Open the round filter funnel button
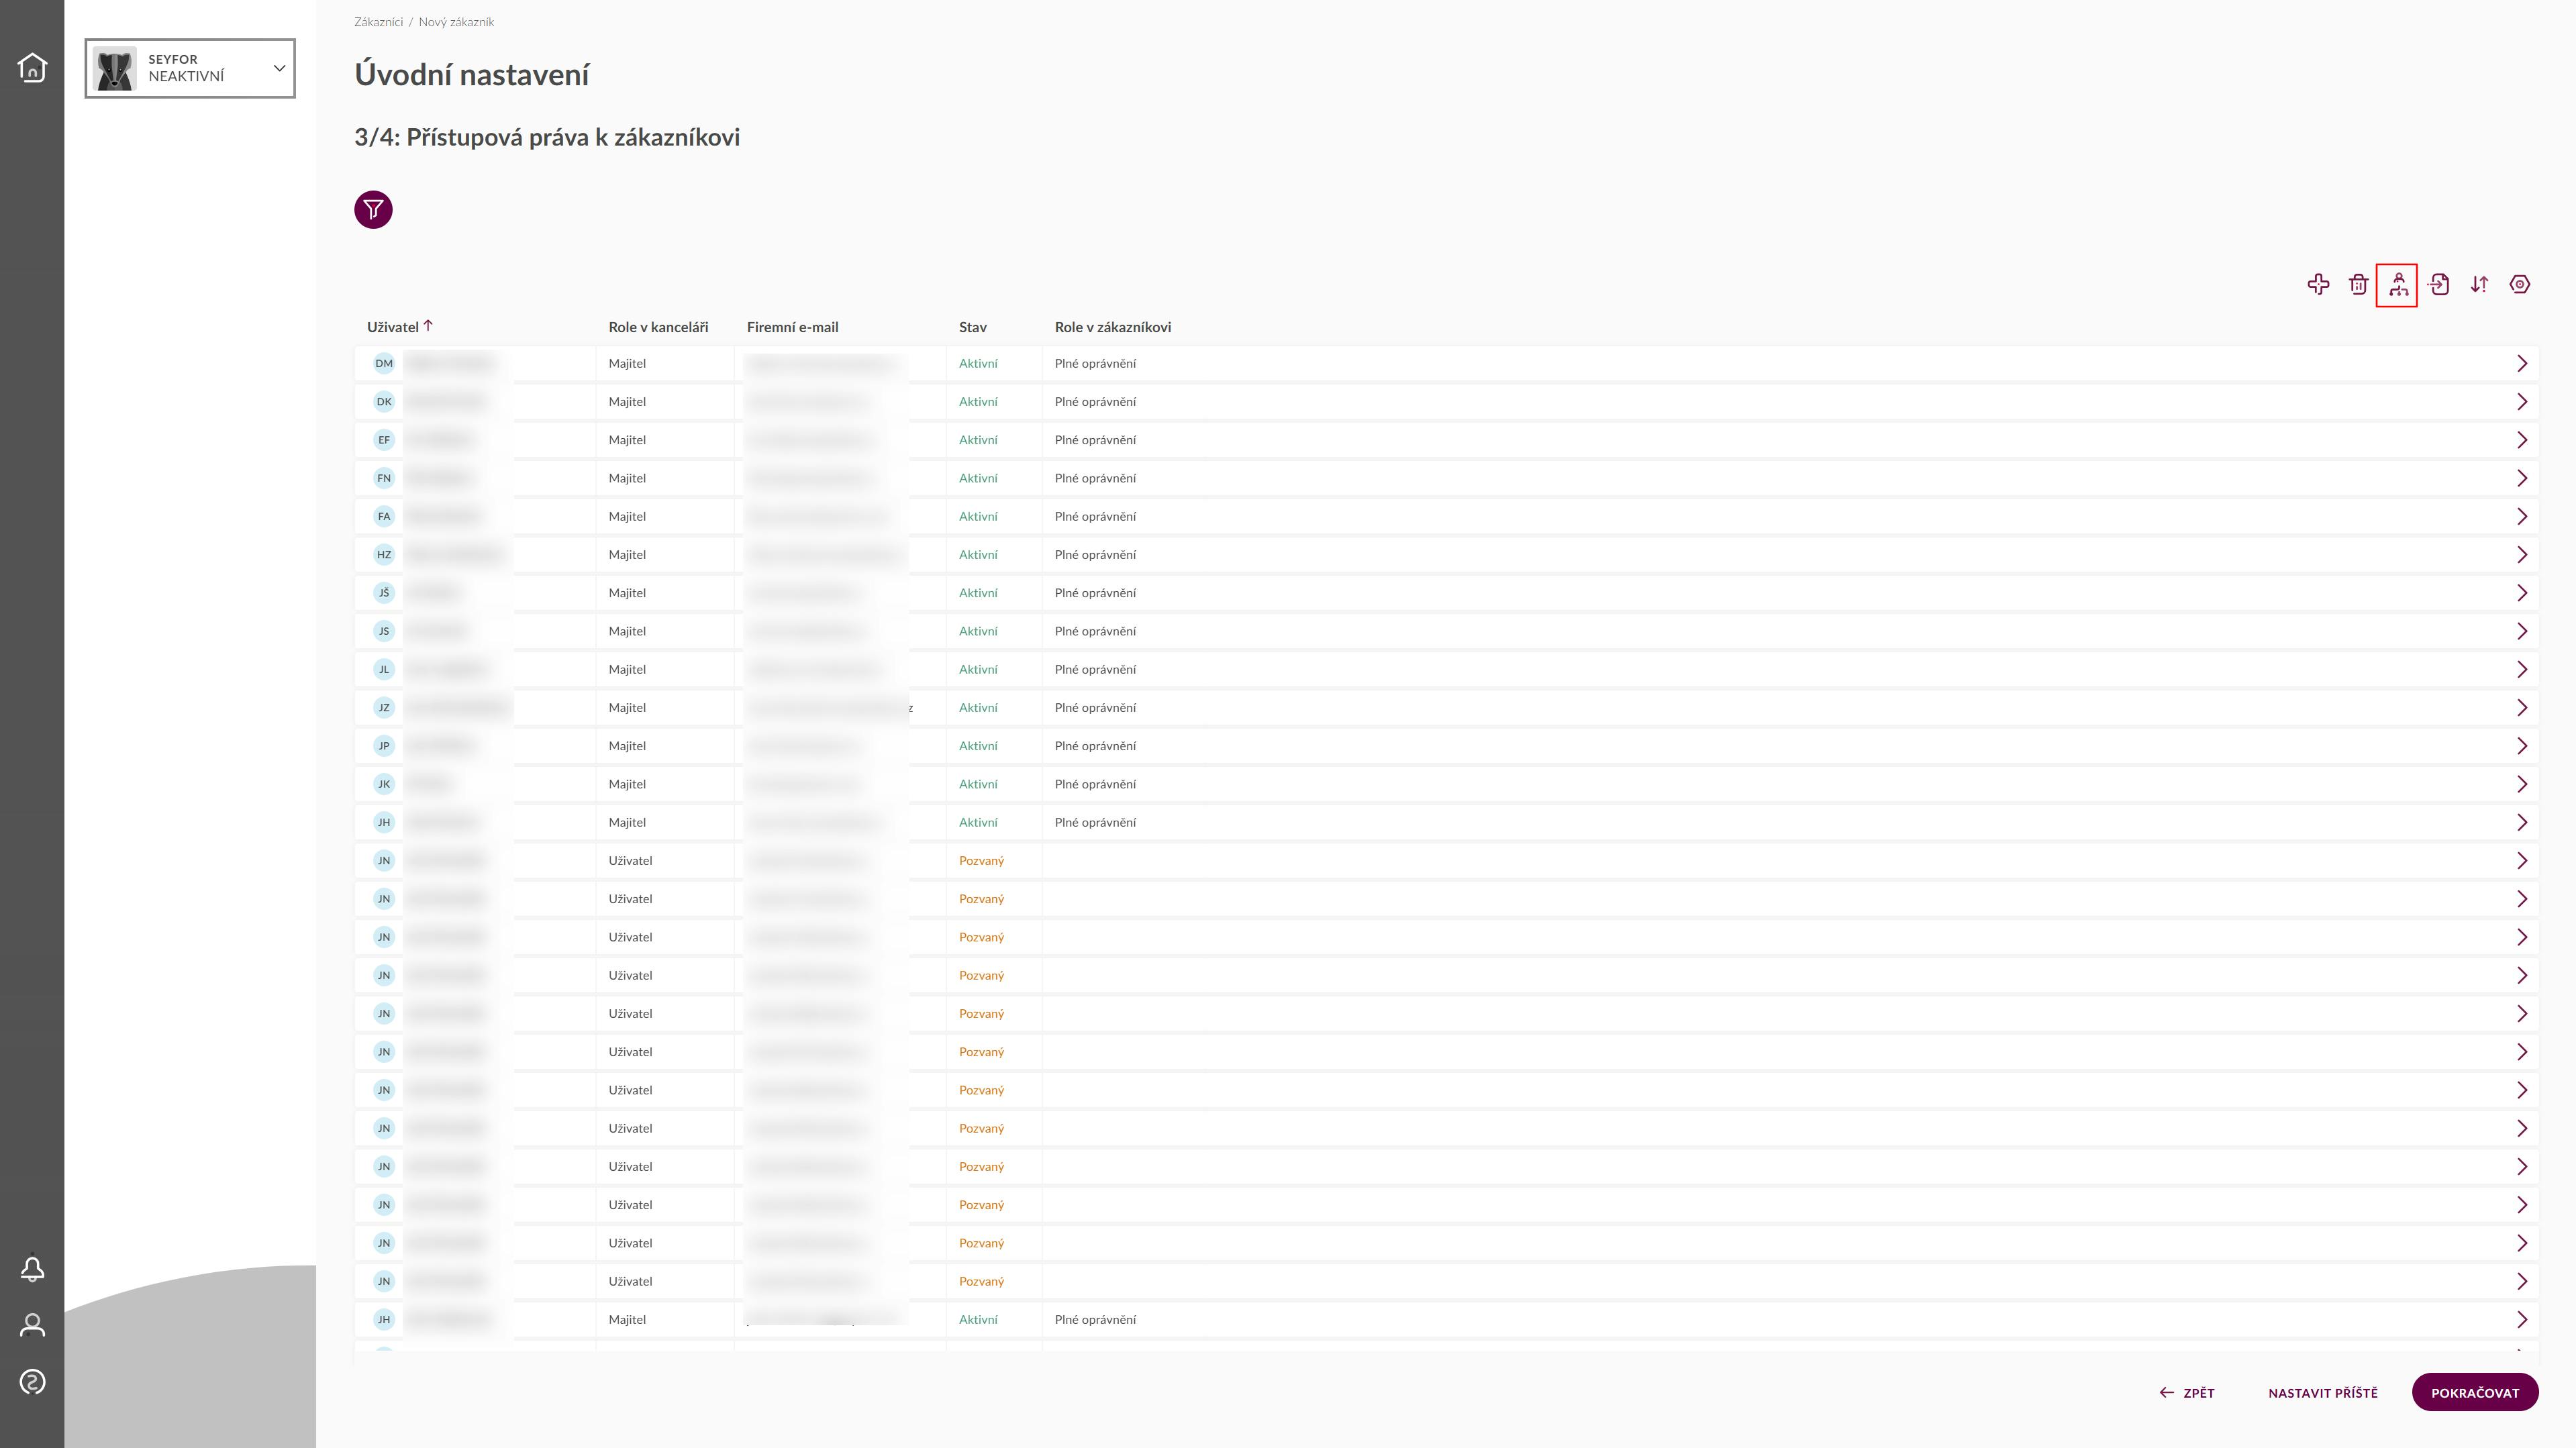Image resolution: width=2576 pixels, height=1448 pixels. coord(373,210)
